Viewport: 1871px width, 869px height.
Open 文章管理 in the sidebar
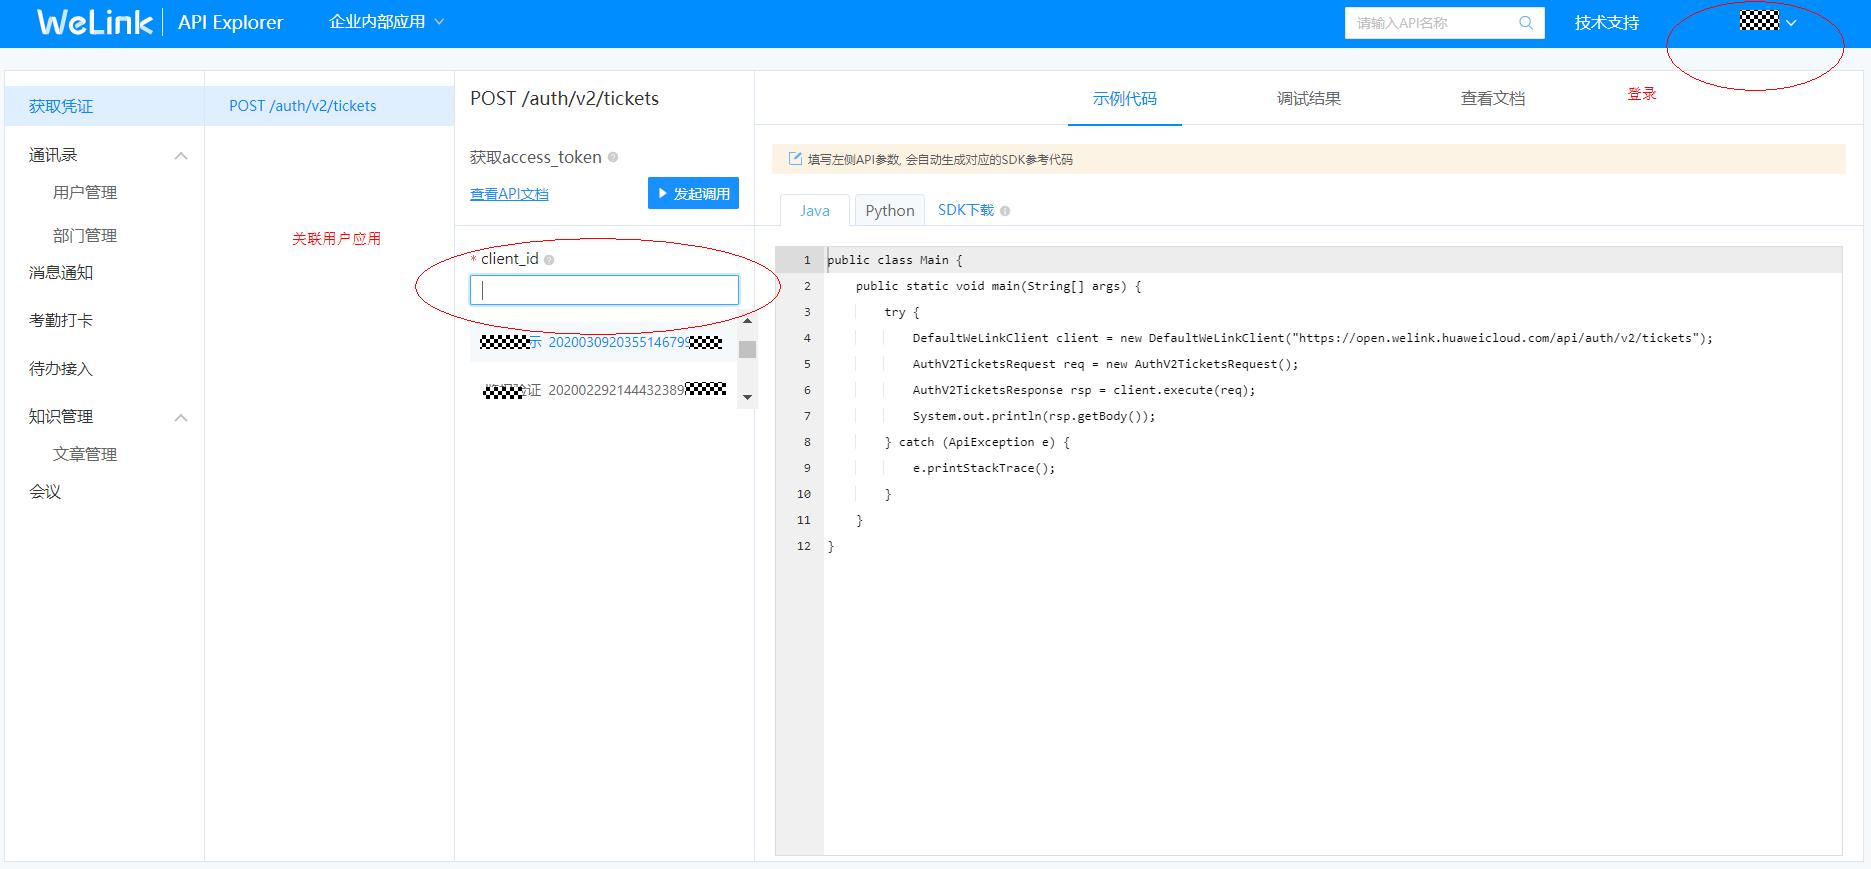(x=85, y=455)
